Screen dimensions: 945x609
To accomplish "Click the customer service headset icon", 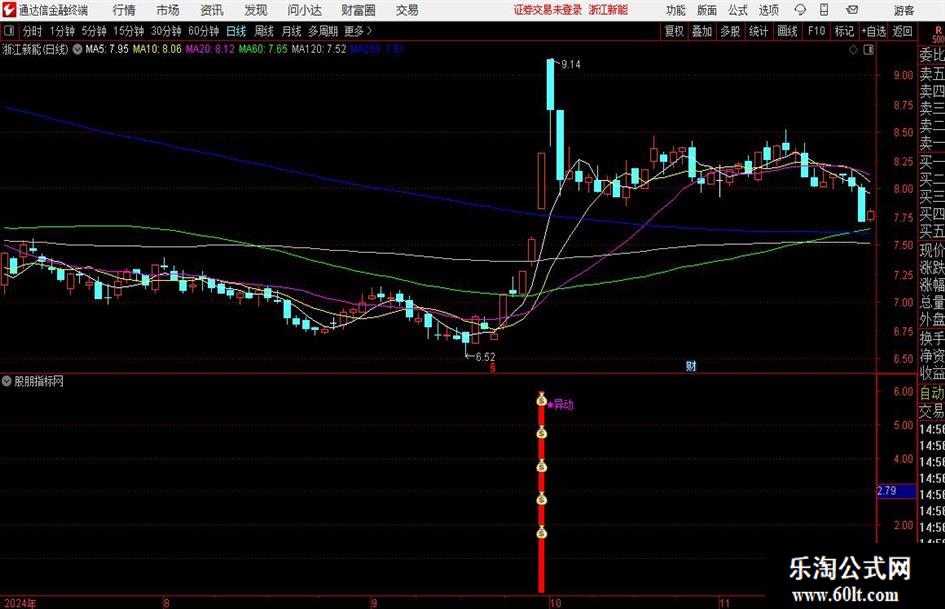I will [x=800, y=10].
